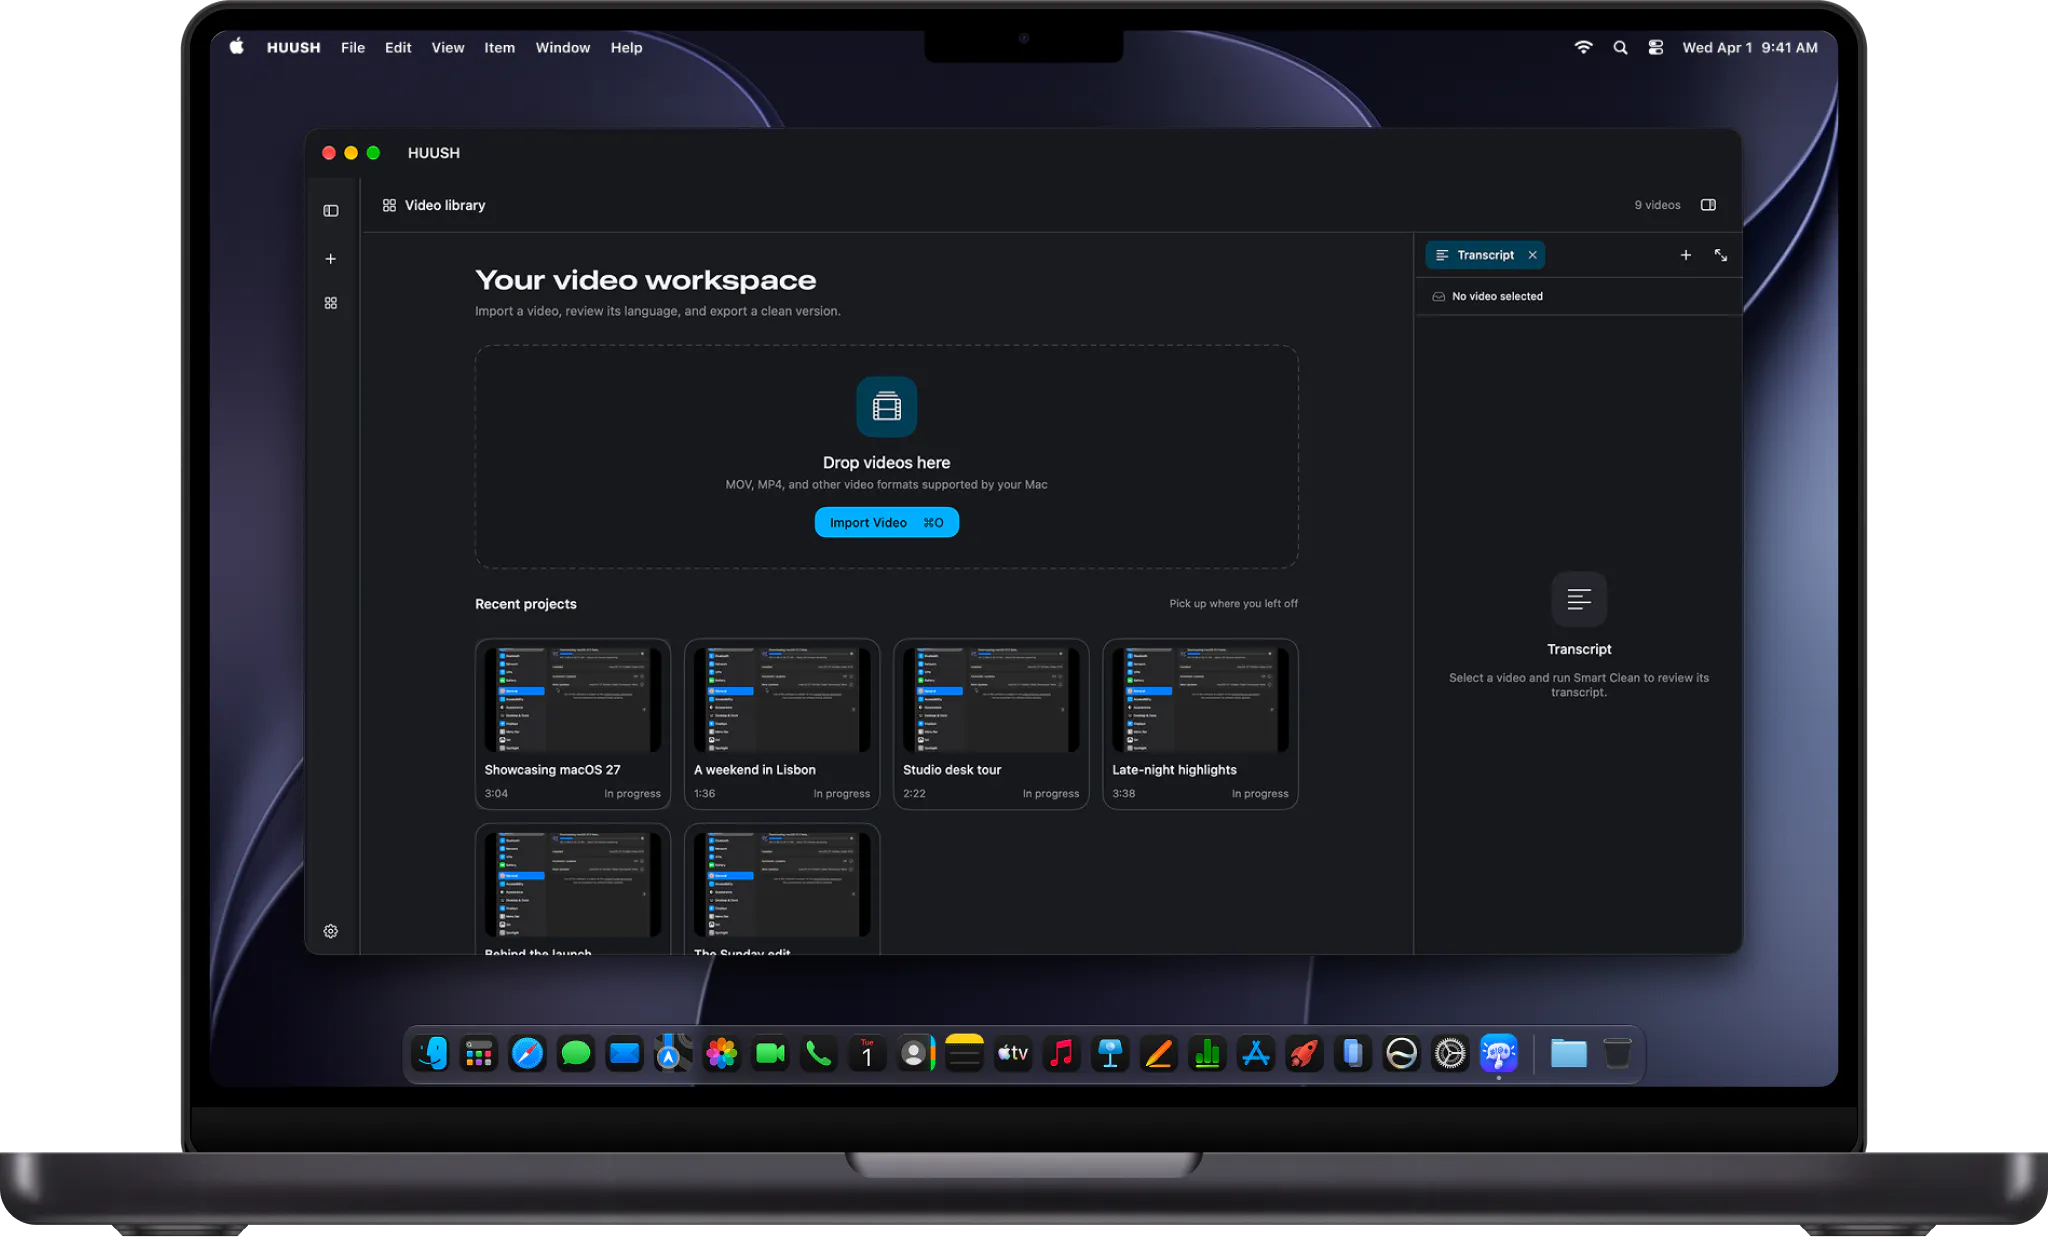Open the Edit menu

point(398,48)
